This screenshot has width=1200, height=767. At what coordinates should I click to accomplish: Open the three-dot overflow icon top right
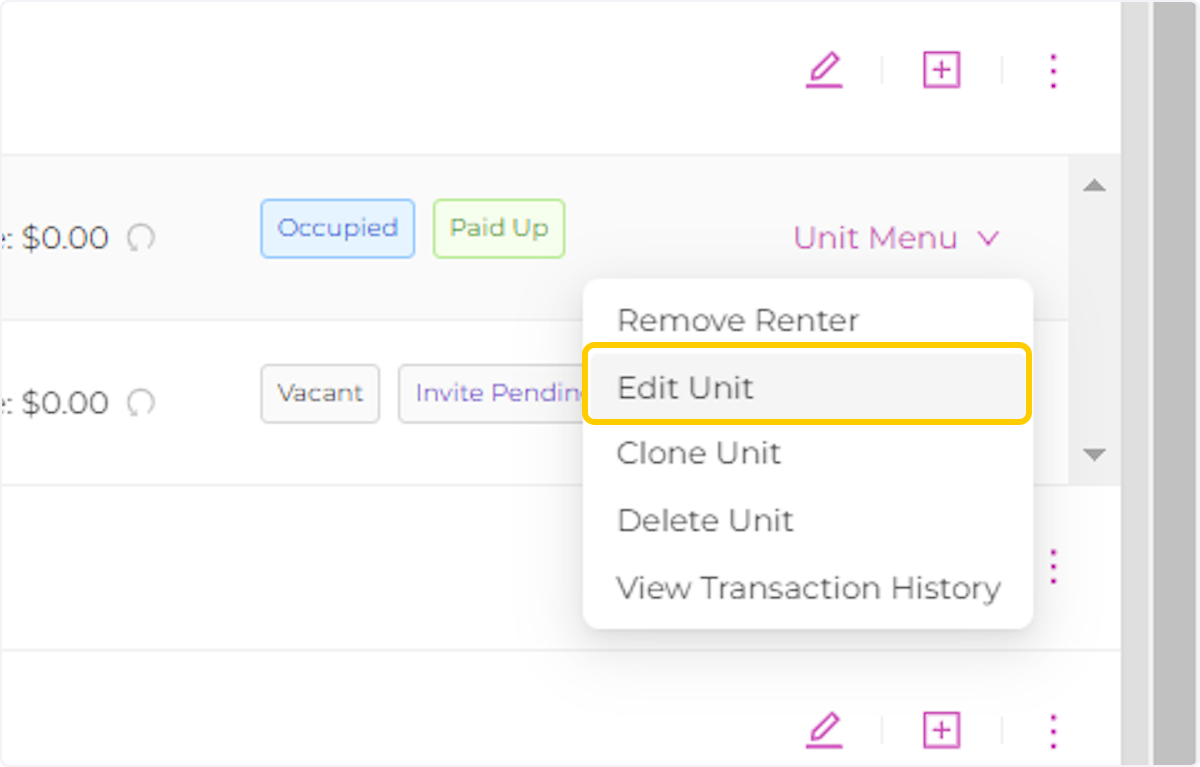click(x=1053, y=70)
